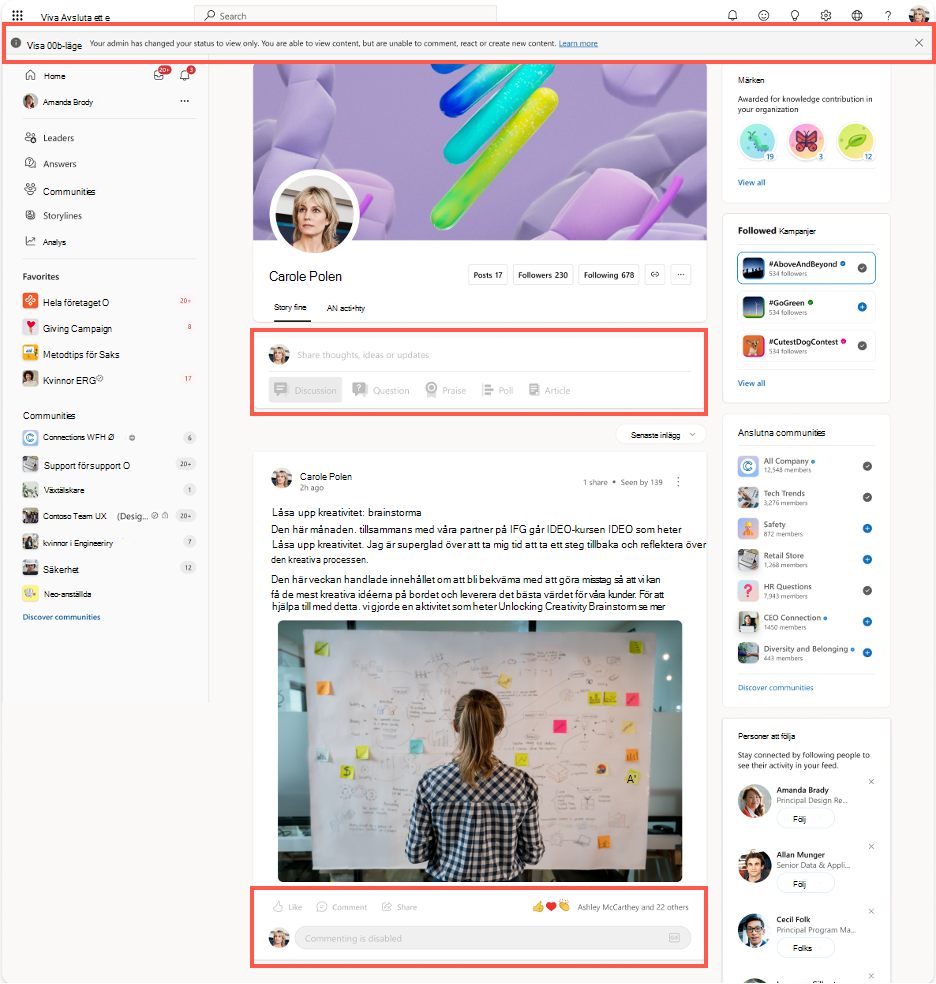936x984 pixels.
Task: Open the app launcher grid icon
Action: pos(18,16)
